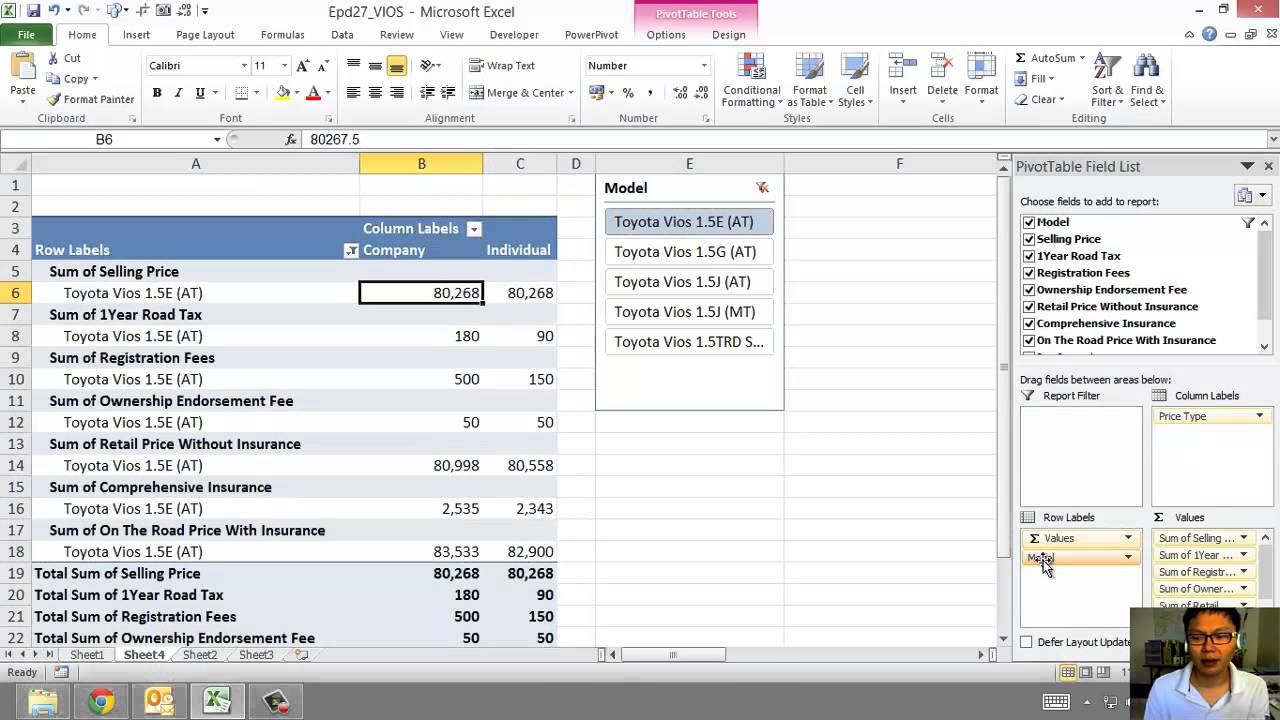Switch to Sheet2 worksheet tab
This screenshot has height=720, width=1280.
click(x=200, y=655)
